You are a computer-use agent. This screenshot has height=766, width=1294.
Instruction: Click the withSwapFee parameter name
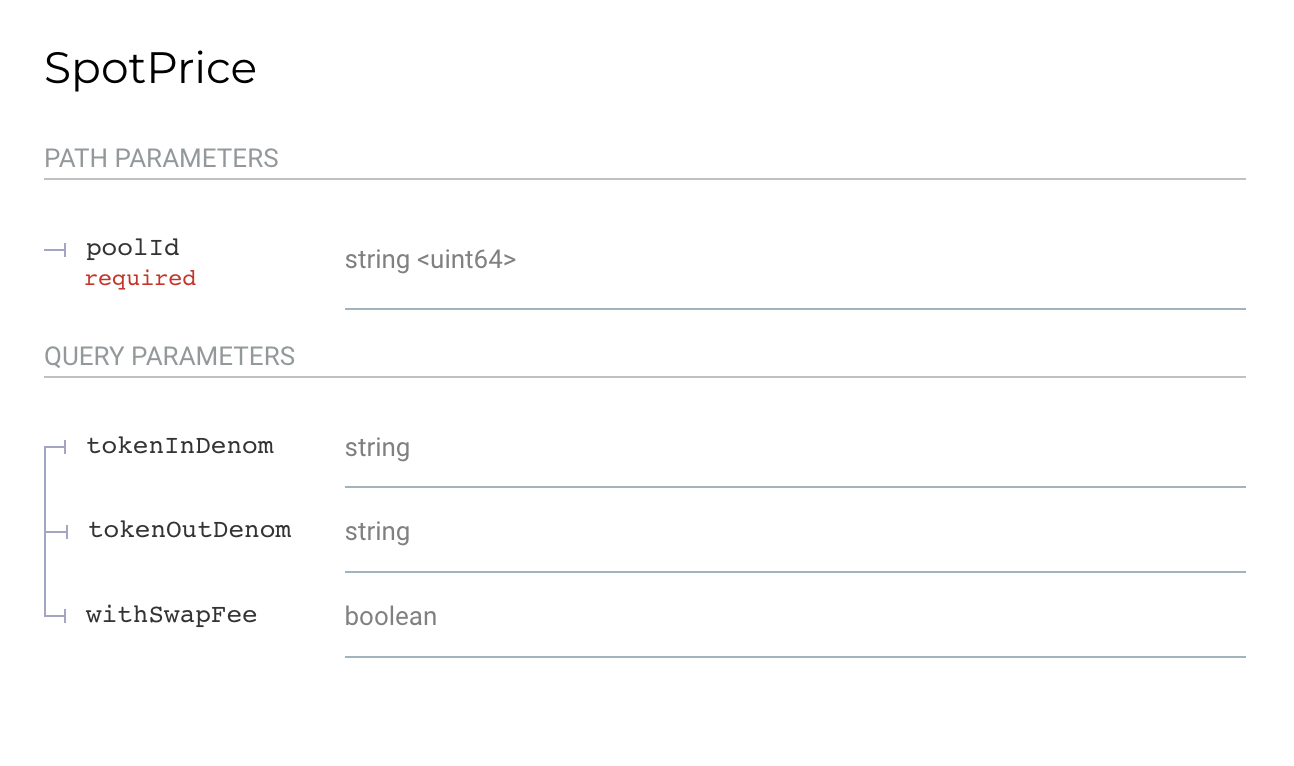[x=172, y=615]
